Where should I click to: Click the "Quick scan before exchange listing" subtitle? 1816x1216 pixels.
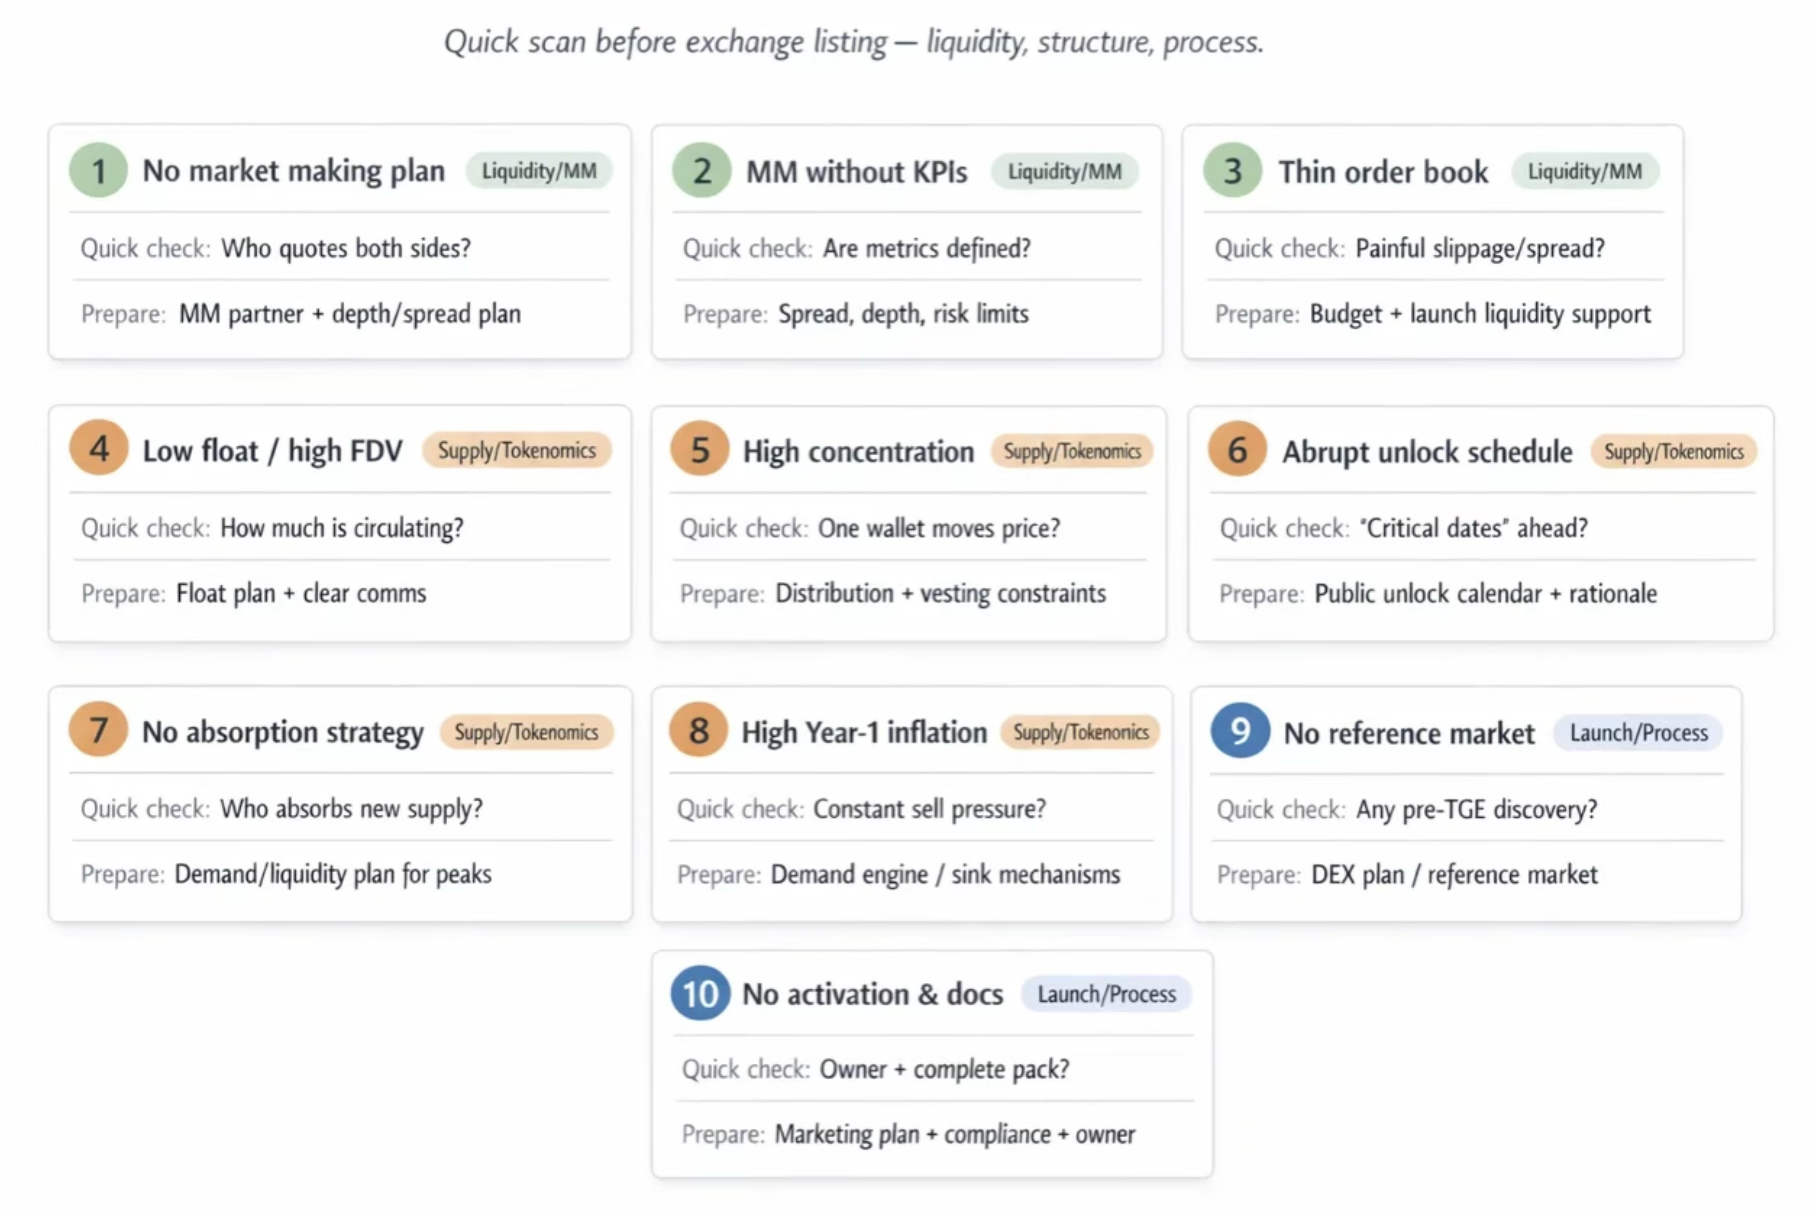853,42
